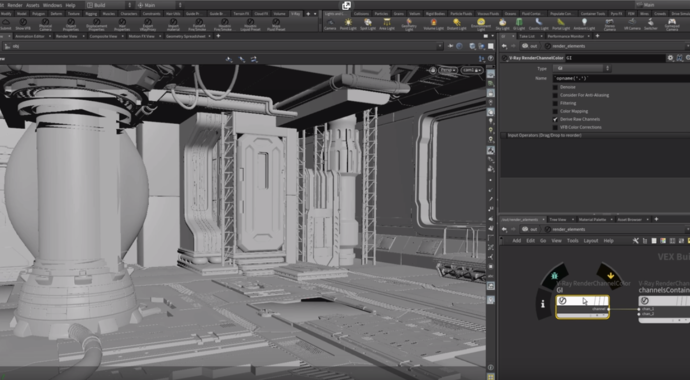690x380 pixels.
Task: Click the Switcher shelf tool
Action: [650, 24]
